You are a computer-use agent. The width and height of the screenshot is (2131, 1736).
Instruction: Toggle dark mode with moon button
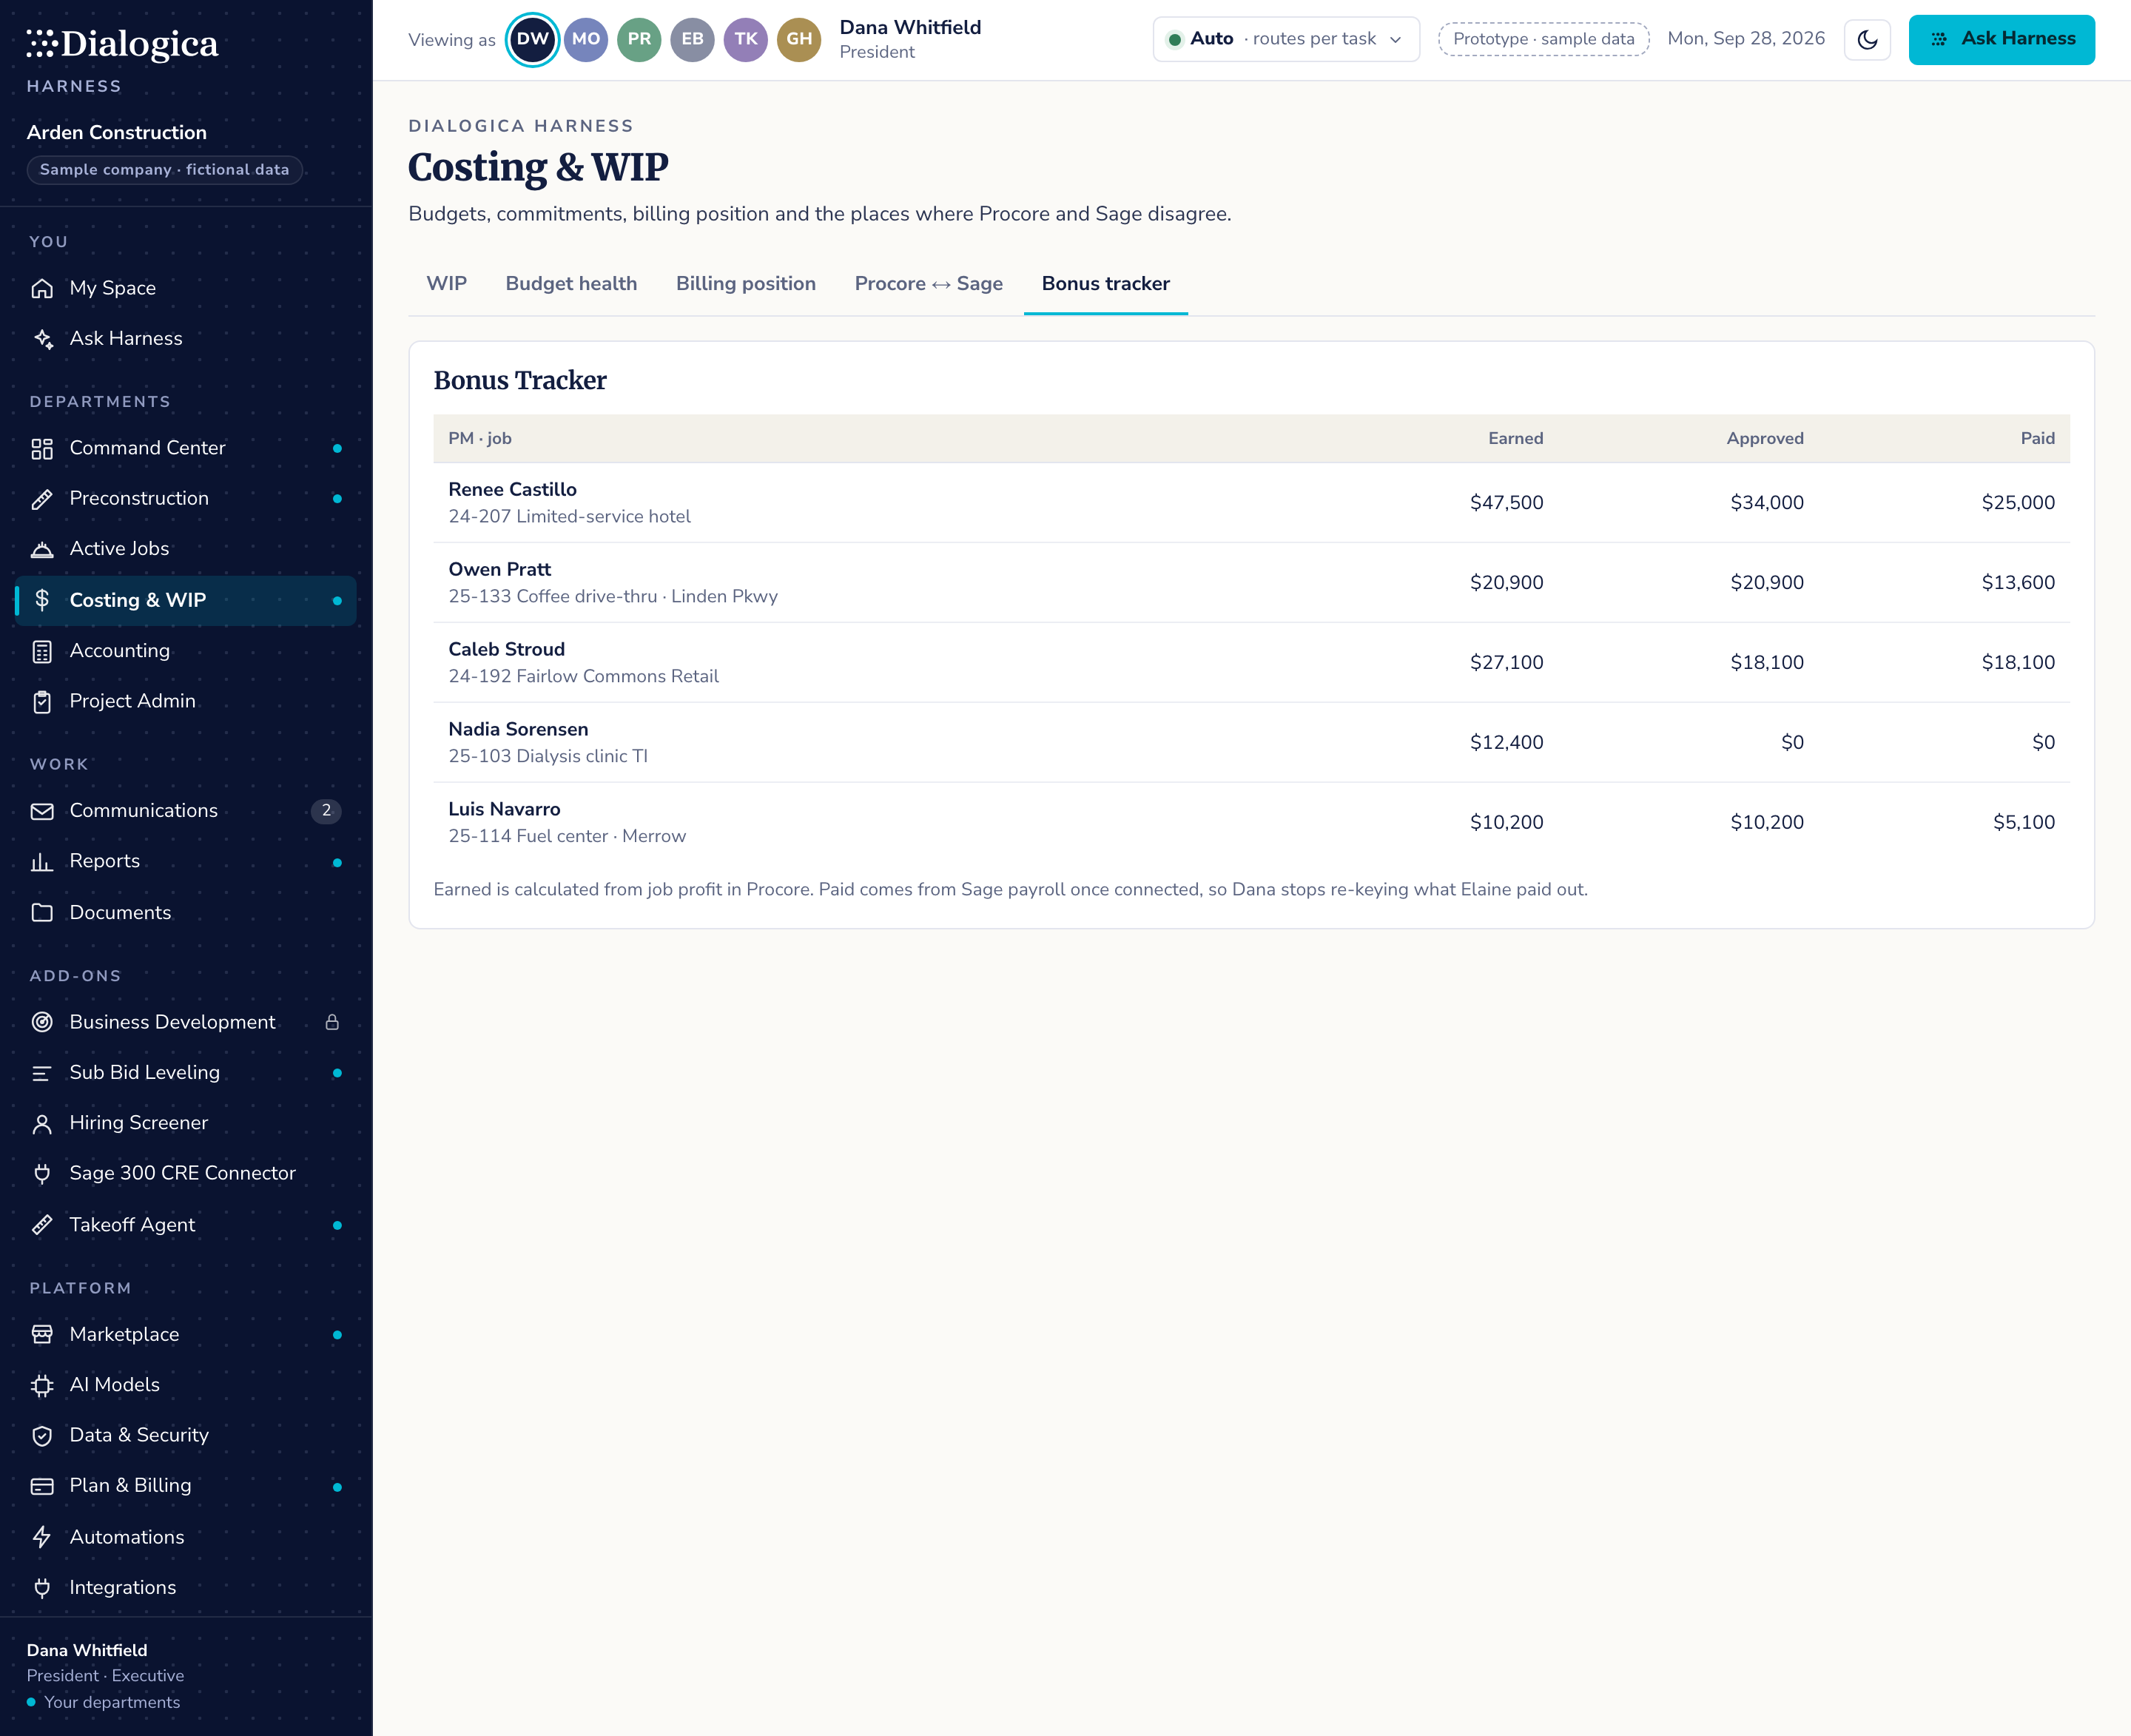click(1867, 40)
